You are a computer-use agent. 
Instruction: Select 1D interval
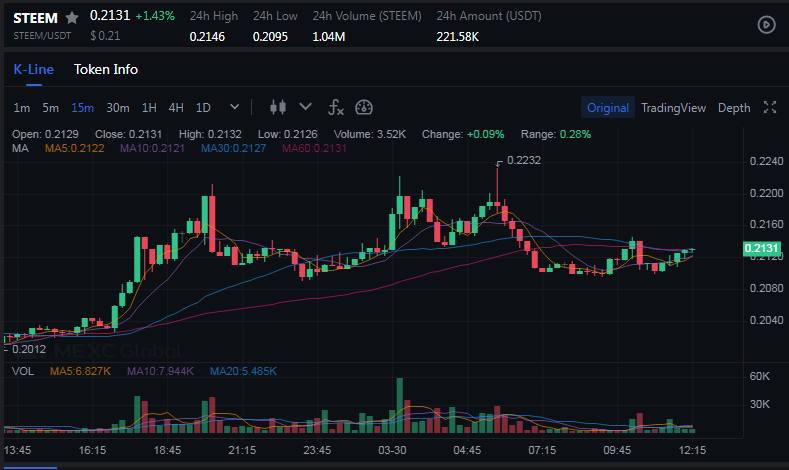[203, 108]
